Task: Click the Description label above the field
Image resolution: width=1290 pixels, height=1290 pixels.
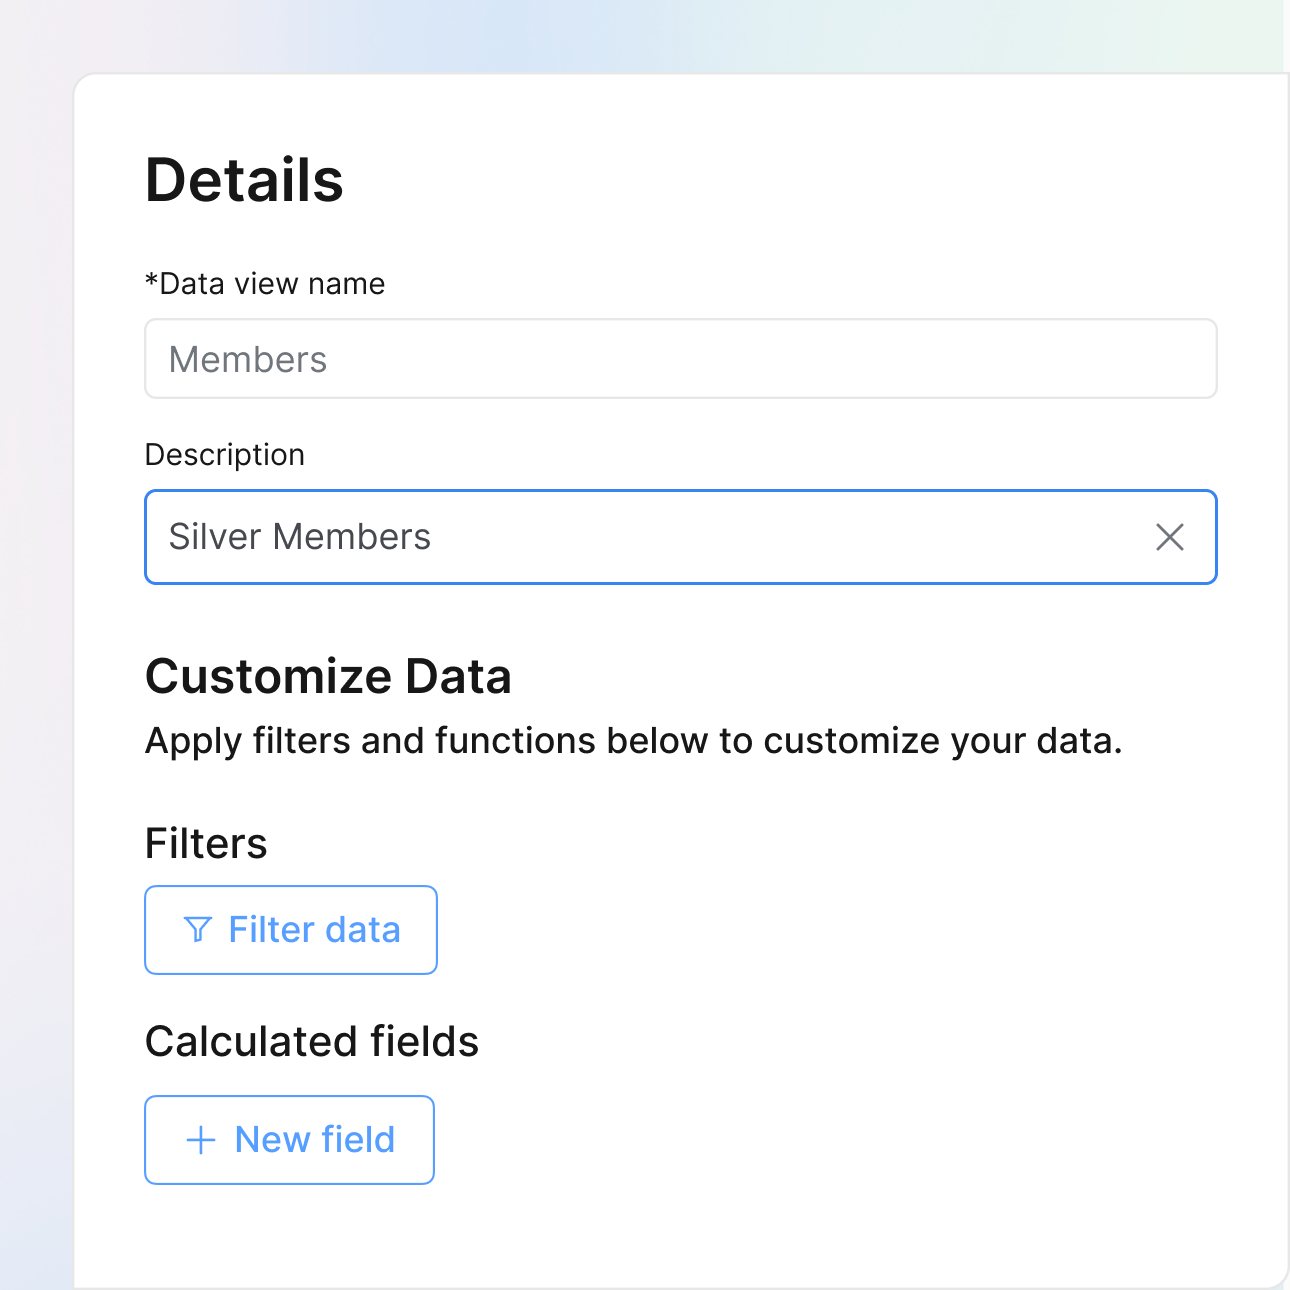Action: point(224,454)
